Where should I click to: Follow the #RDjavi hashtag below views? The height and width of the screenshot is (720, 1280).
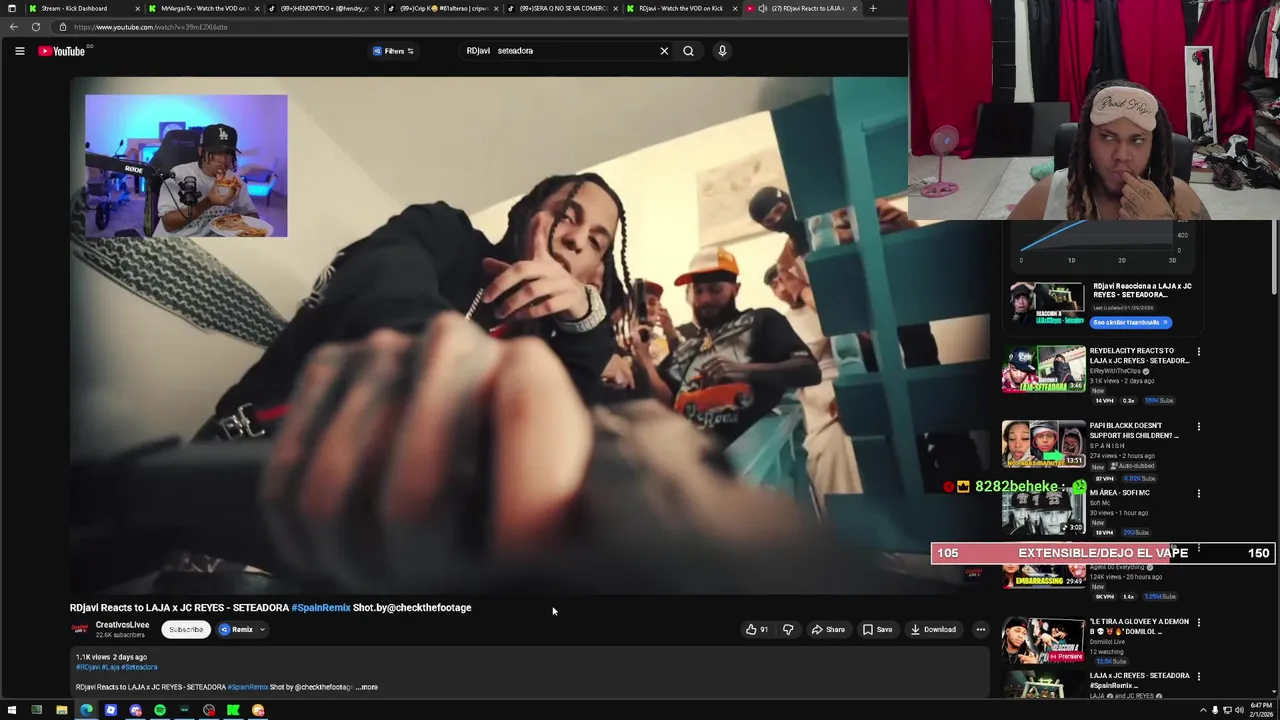point(87,667)
